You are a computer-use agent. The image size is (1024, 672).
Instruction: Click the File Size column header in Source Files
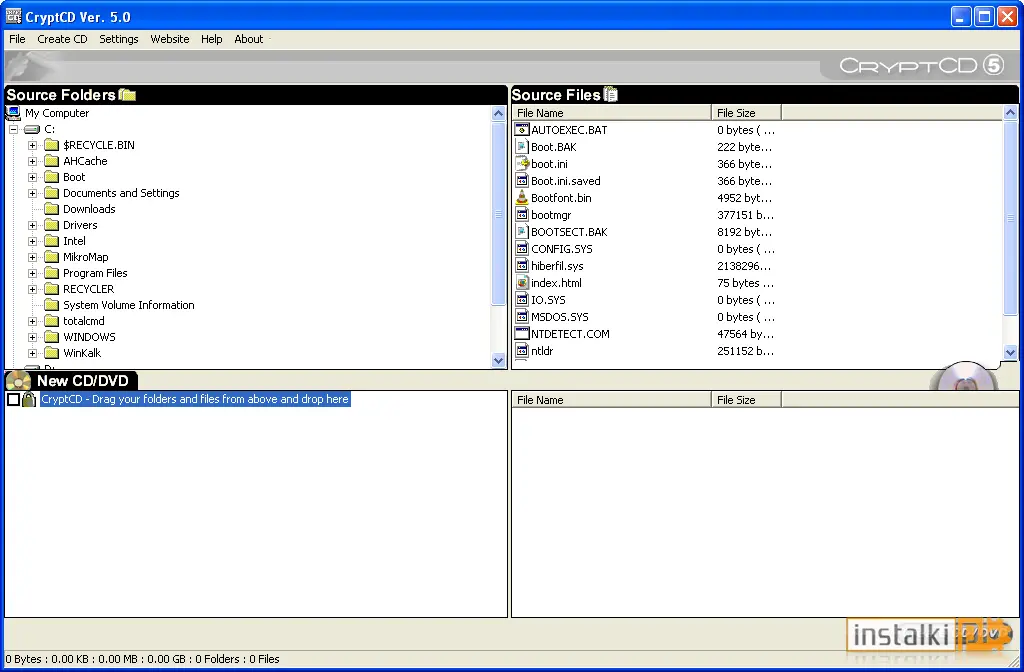(x=746, y=113)
